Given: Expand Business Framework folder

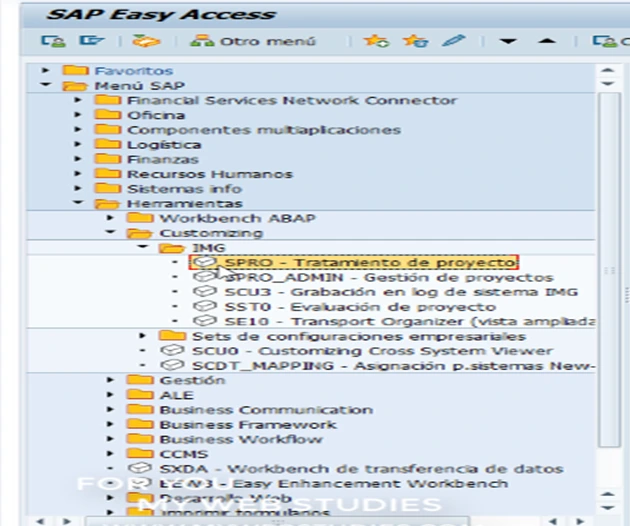Looking at the screenshot, I should (x=110, y=424).
